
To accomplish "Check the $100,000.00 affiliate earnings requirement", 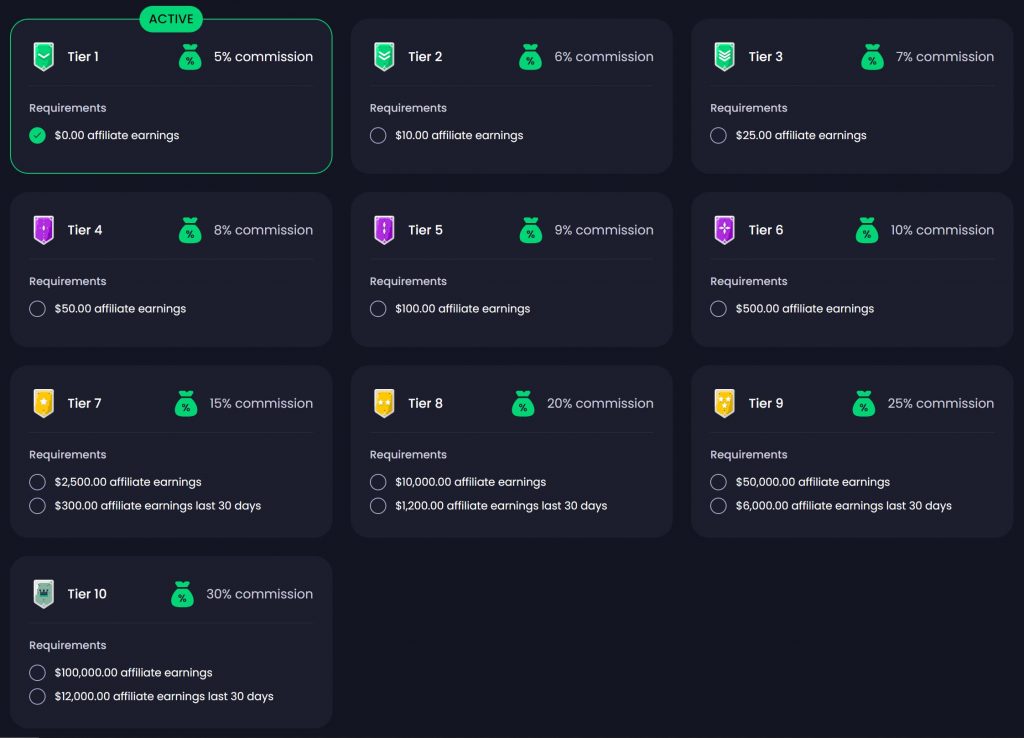I will (37, 672).
